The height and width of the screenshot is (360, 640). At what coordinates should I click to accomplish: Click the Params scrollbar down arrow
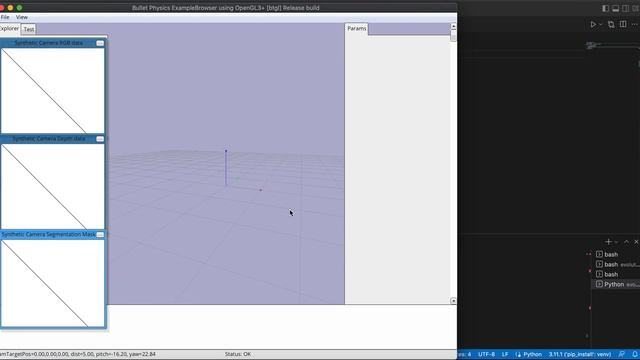[x=453, y=301]
